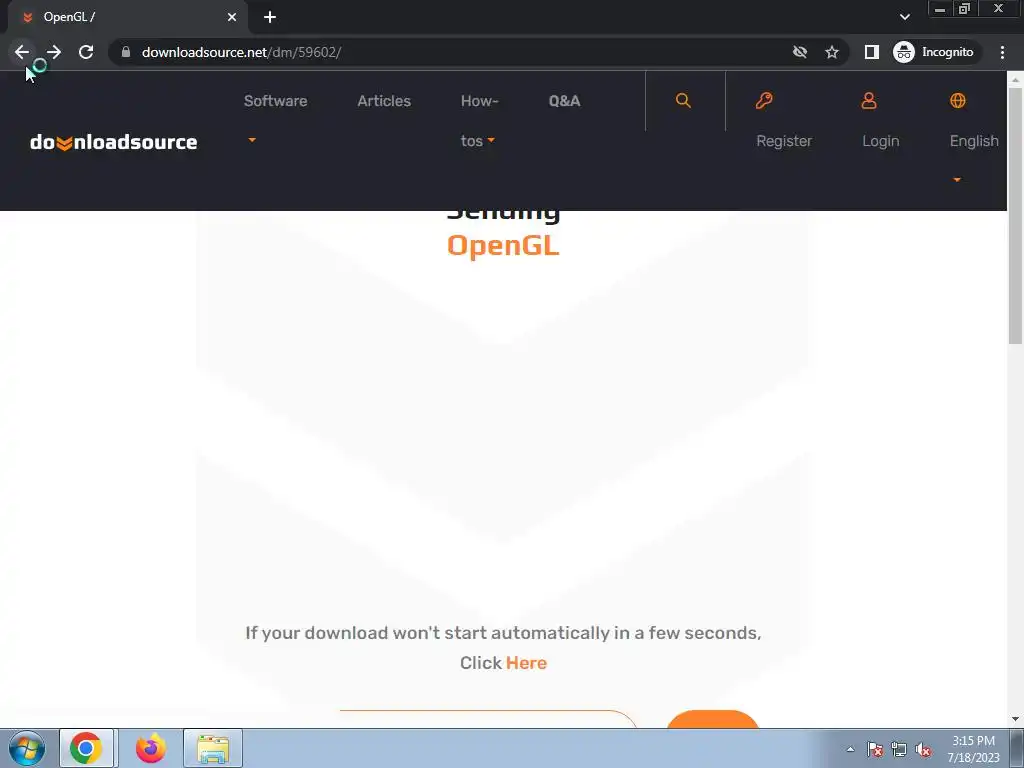The width and height of the screenshot is (1024, 768).
Task: Open the Software menu
Action: coord(276,101)
